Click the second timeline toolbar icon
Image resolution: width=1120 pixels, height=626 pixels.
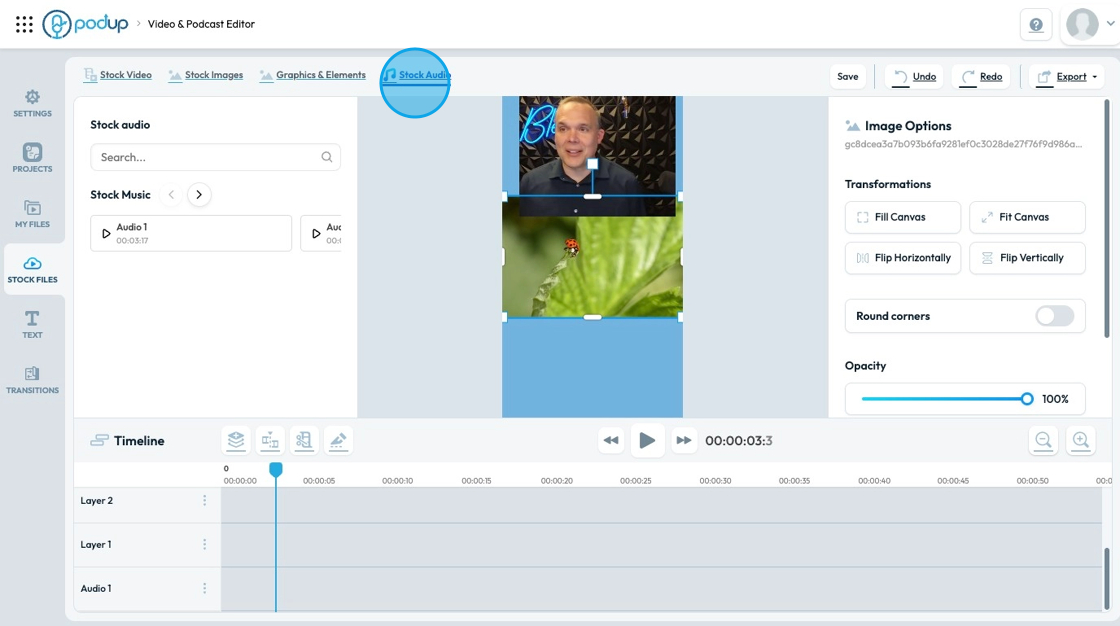tap(270, 440)
